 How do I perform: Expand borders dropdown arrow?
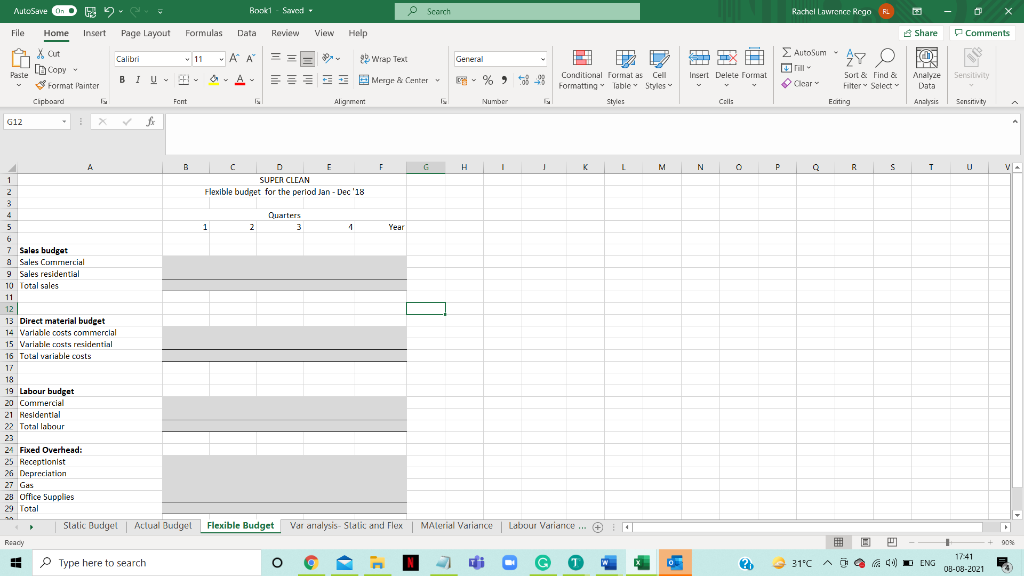[x=196, y=80]
